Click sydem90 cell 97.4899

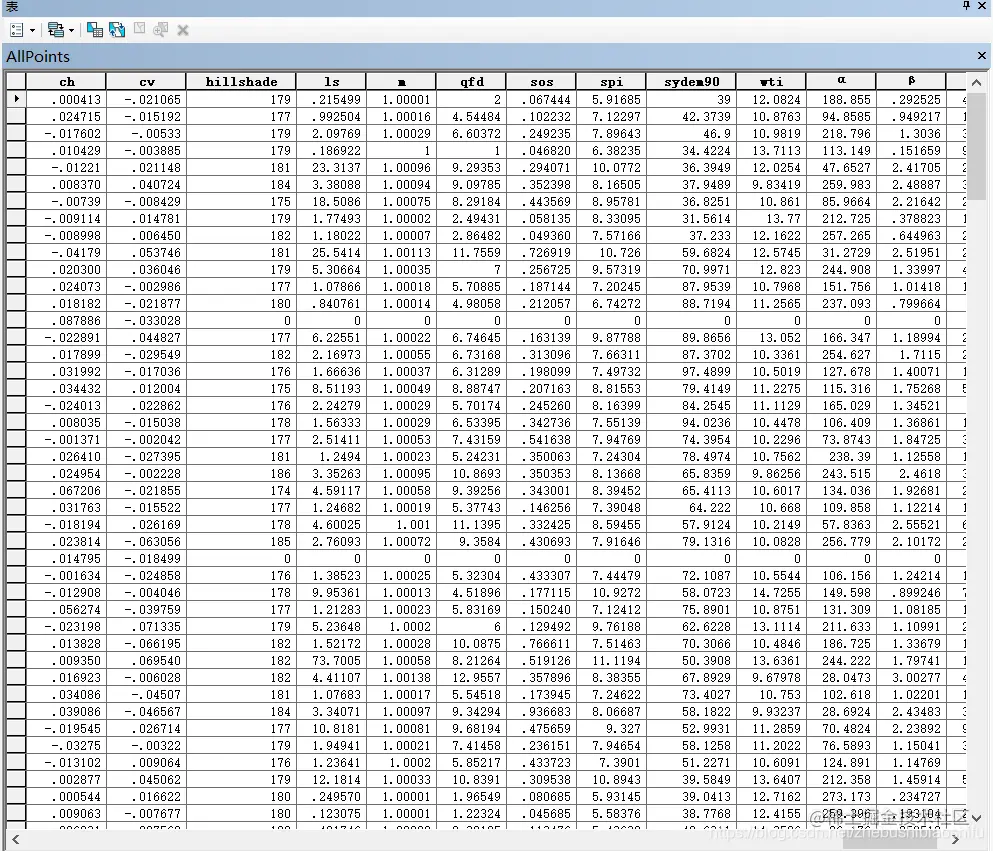(x=691, y=371)
